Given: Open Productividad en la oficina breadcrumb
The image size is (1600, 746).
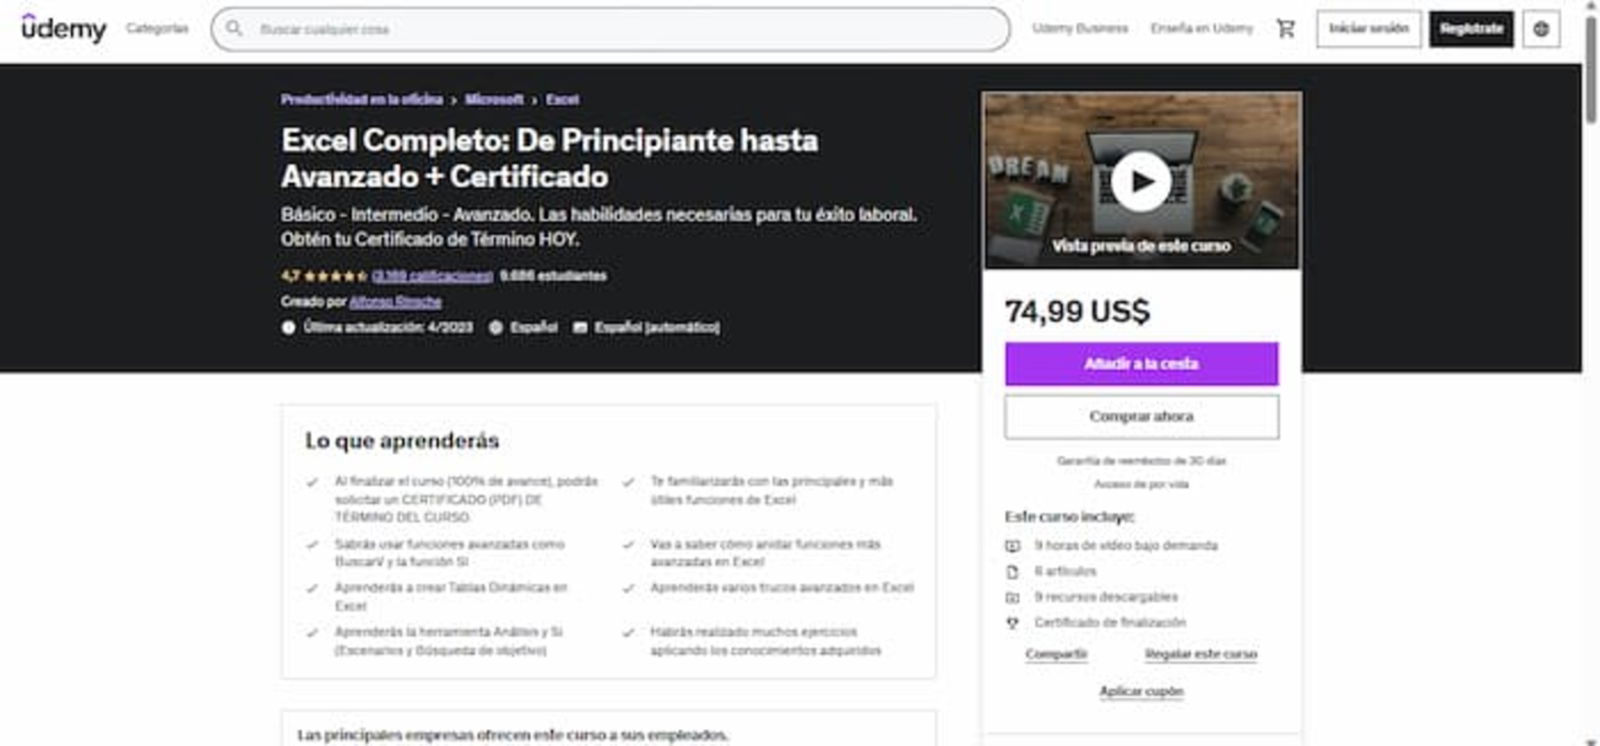Looking at the screenshot, I should (x=362, y=100).
